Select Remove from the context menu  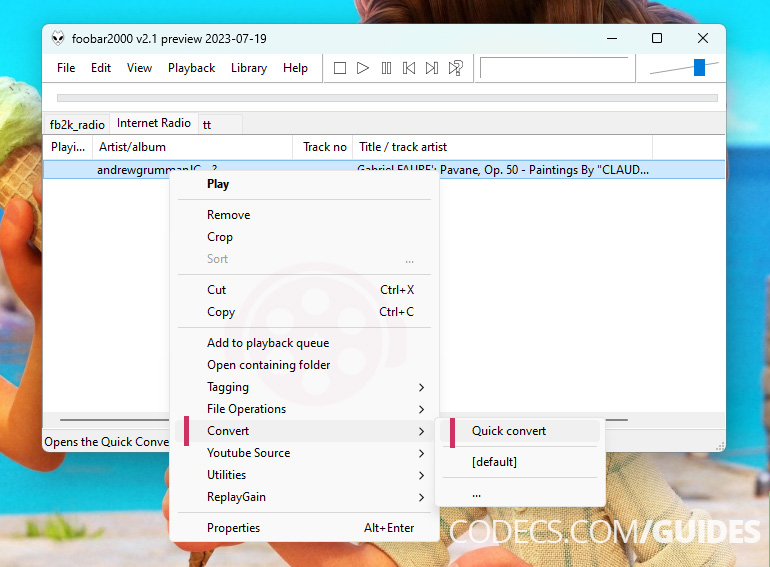[304, 215]
